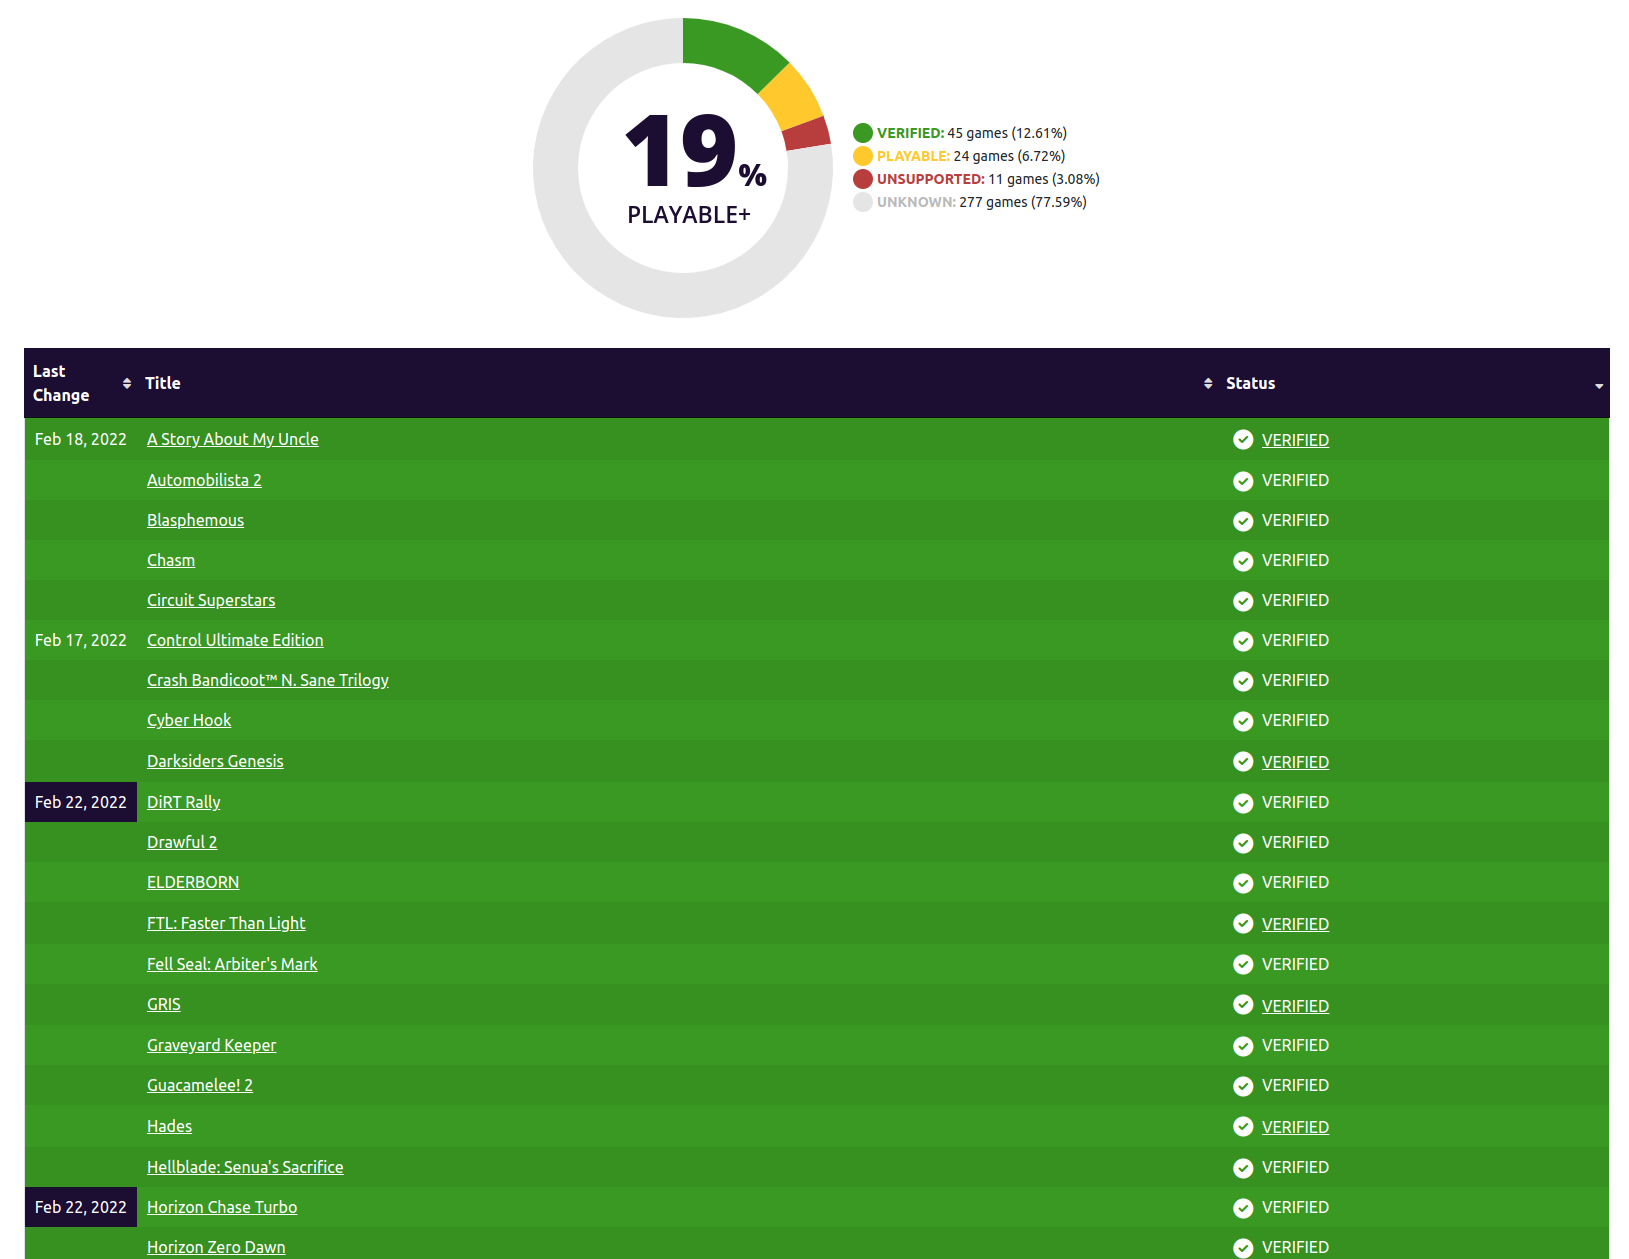Toggle Status column sort arrow

(1599, 386)
